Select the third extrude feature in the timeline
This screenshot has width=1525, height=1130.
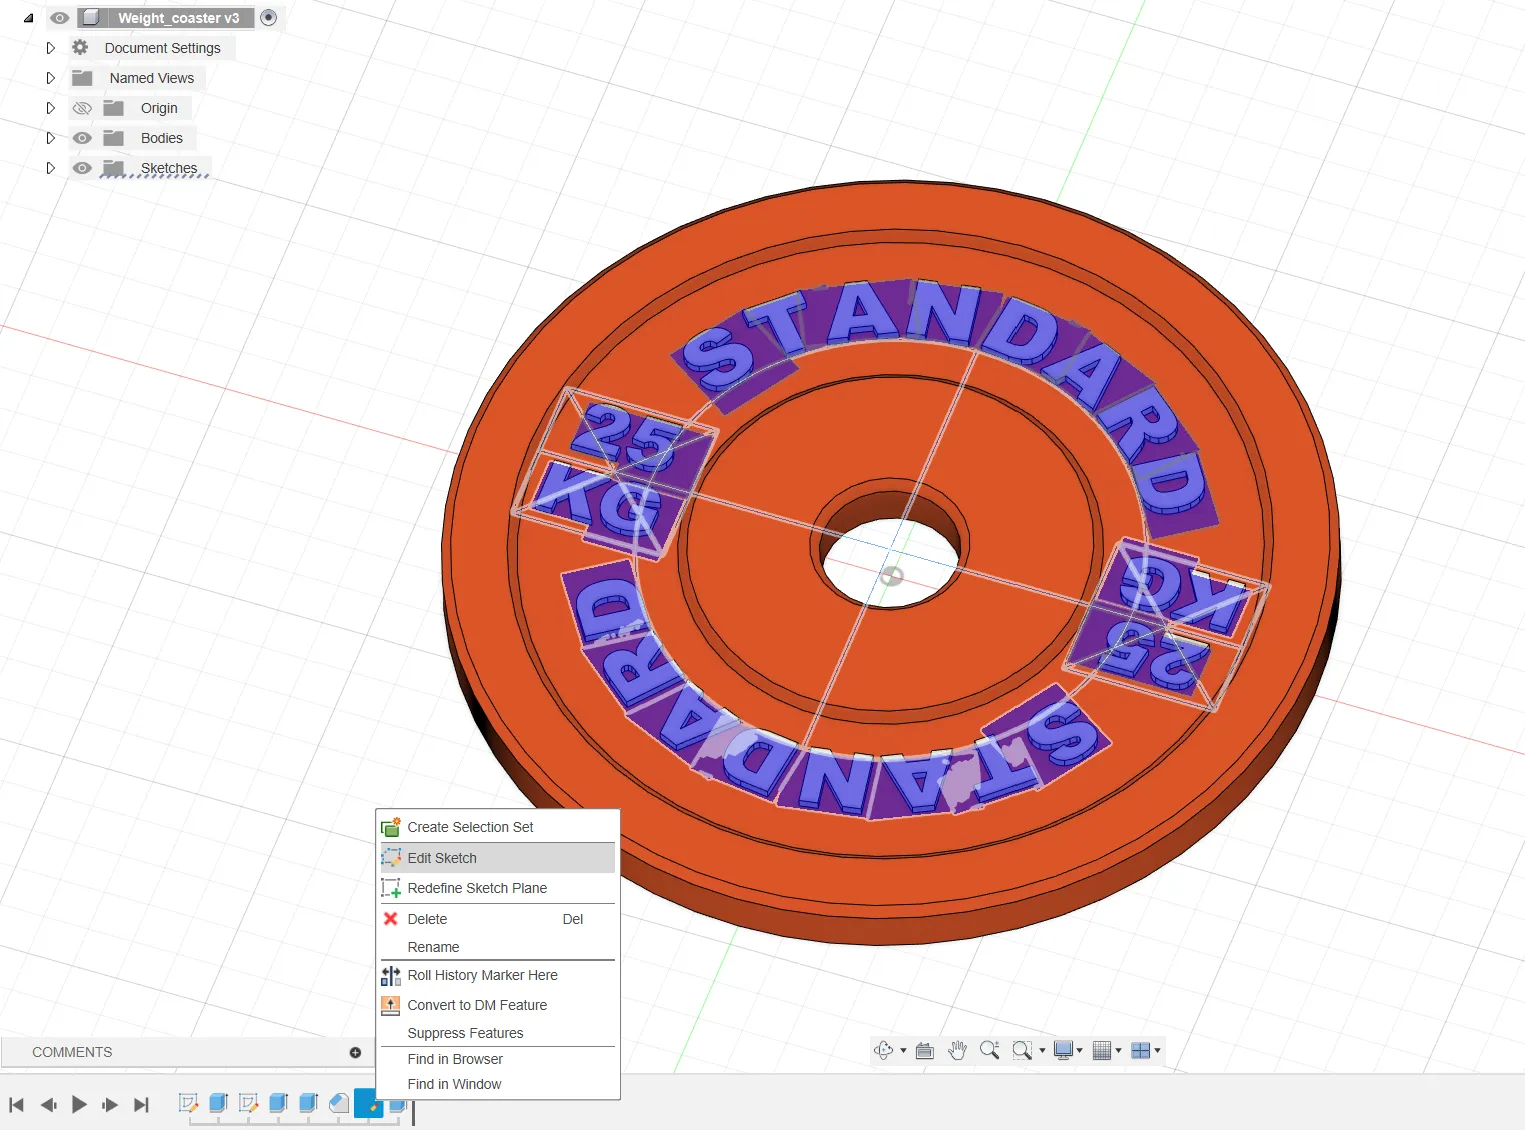point(308,1104)
